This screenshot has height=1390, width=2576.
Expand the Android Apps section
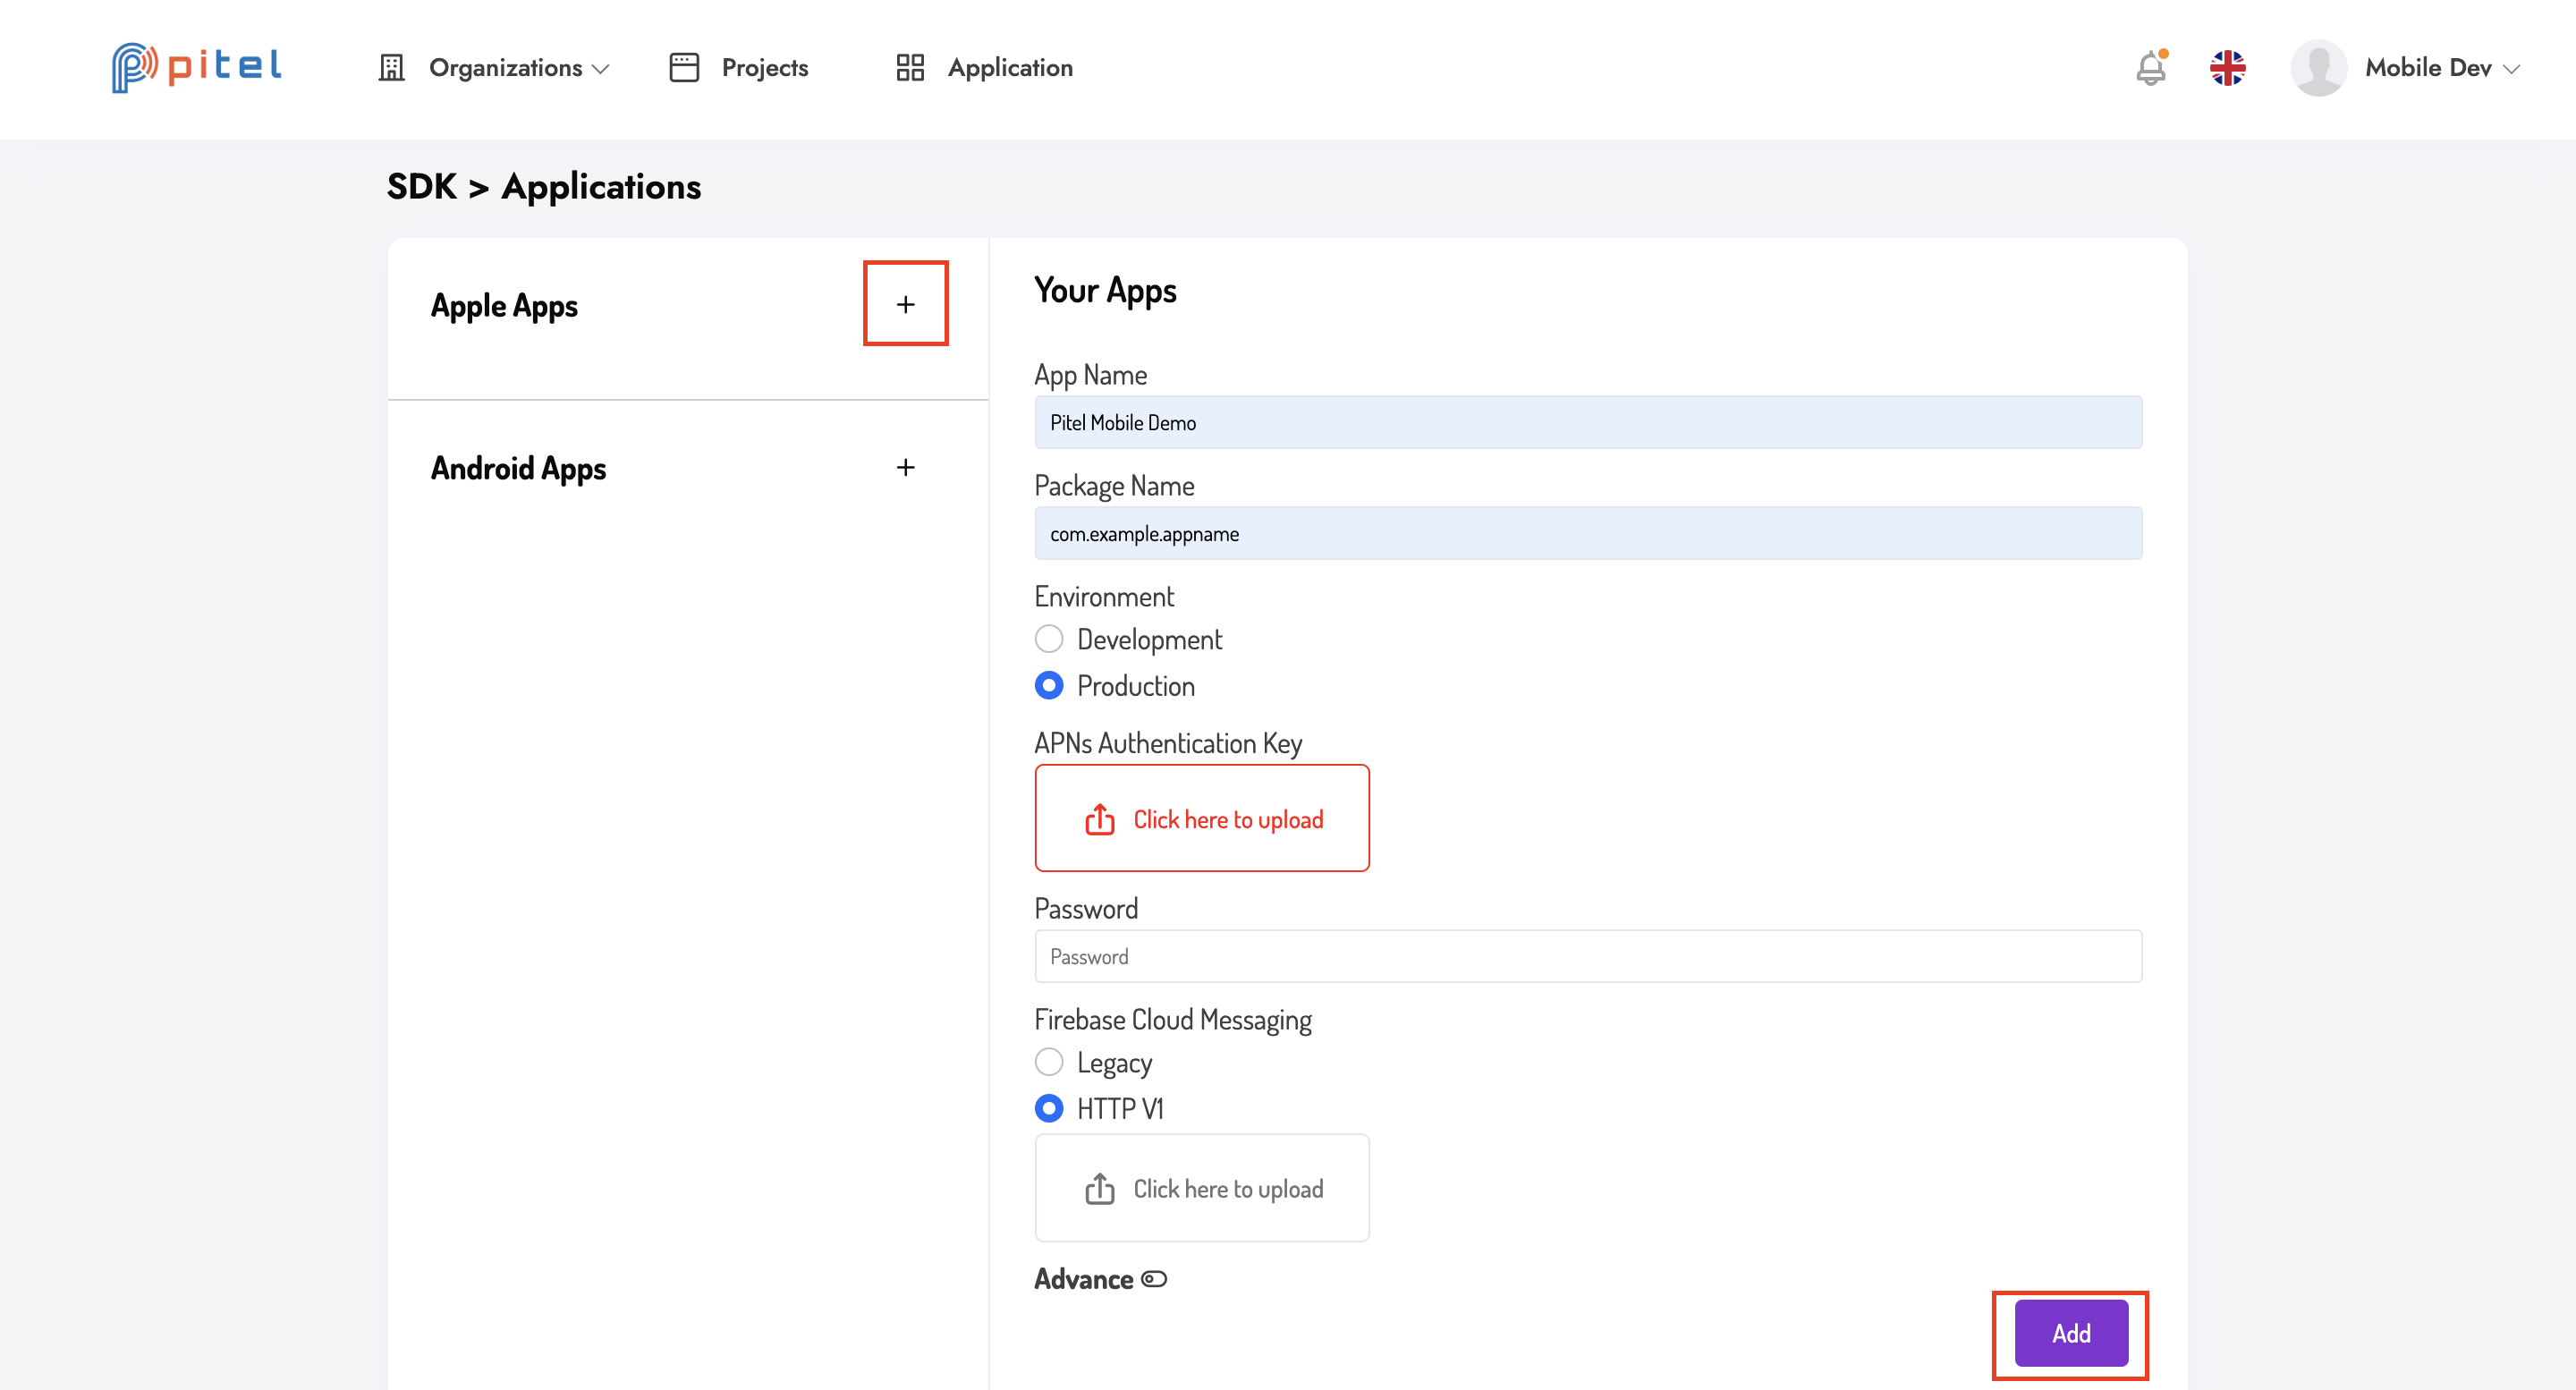(x=905, y=466)
